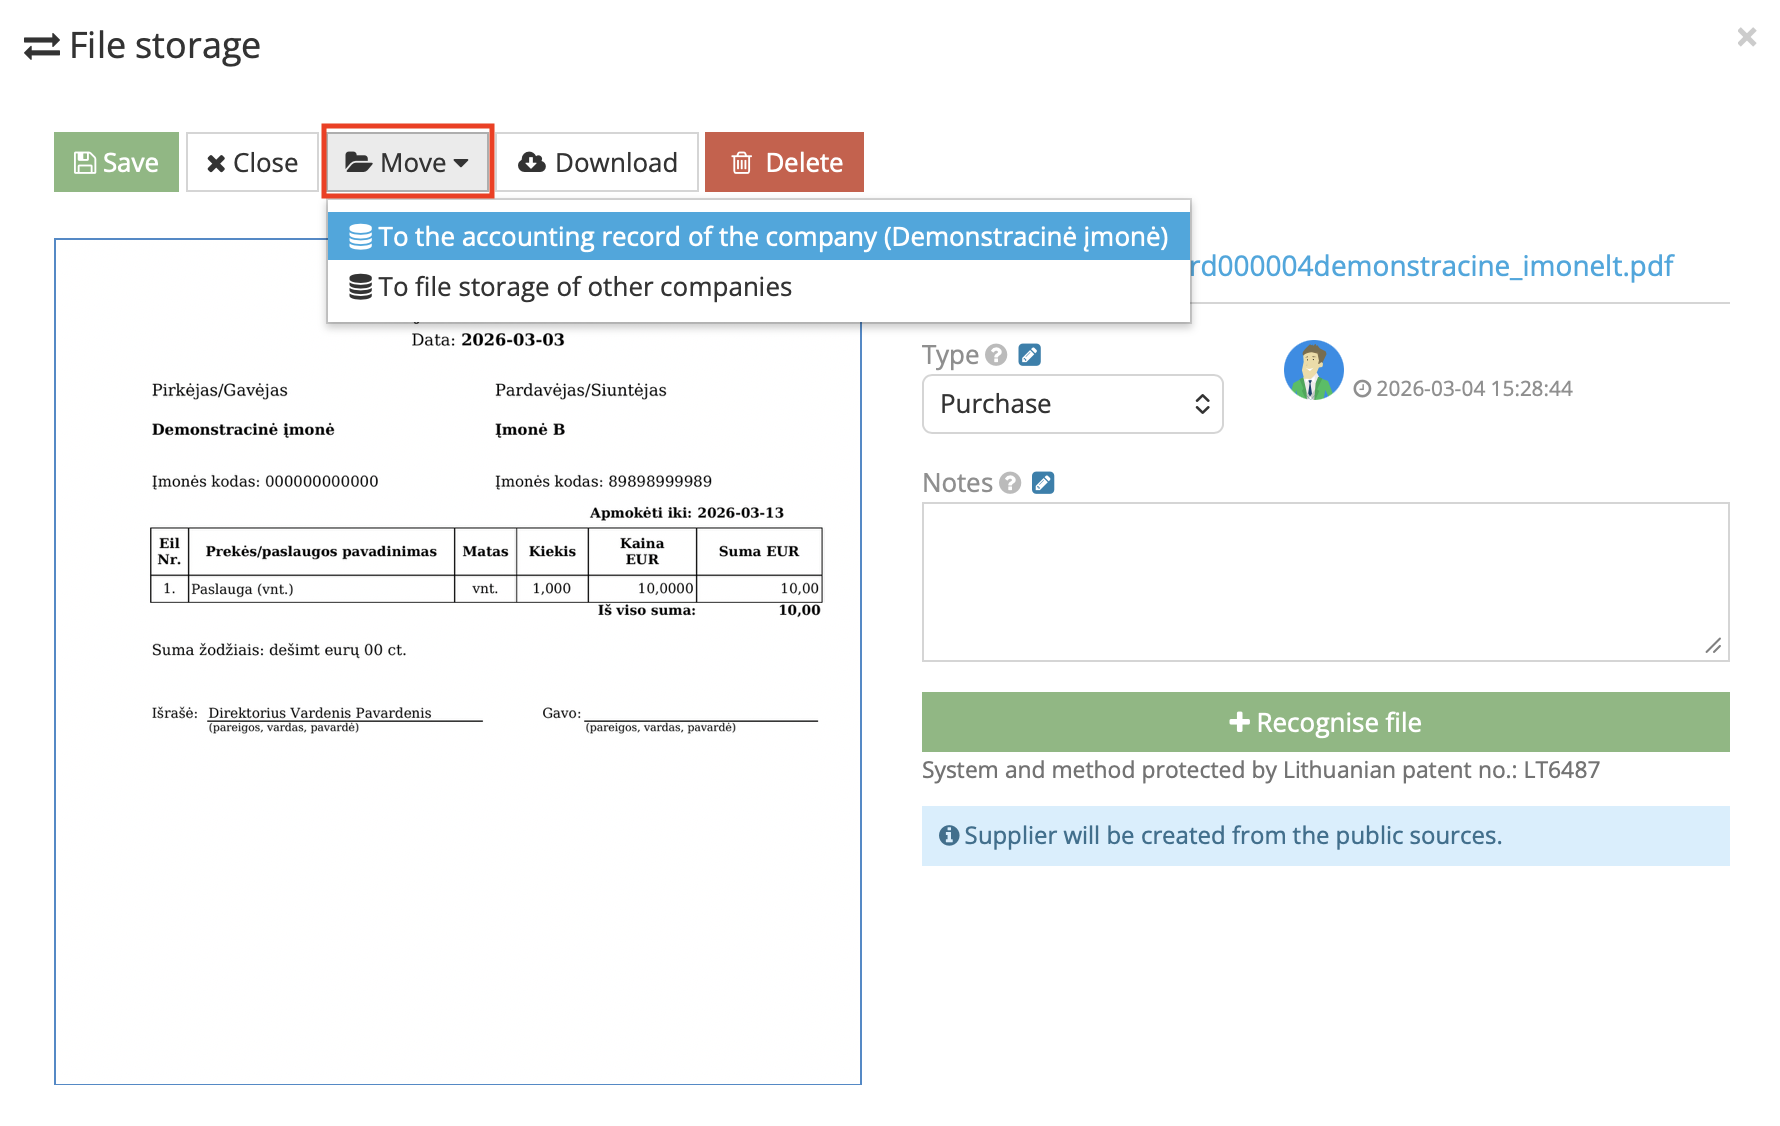Click the pencil edit icon next to Type
This screenshot has width=1780, height=1126.
tap(1031, 354)
